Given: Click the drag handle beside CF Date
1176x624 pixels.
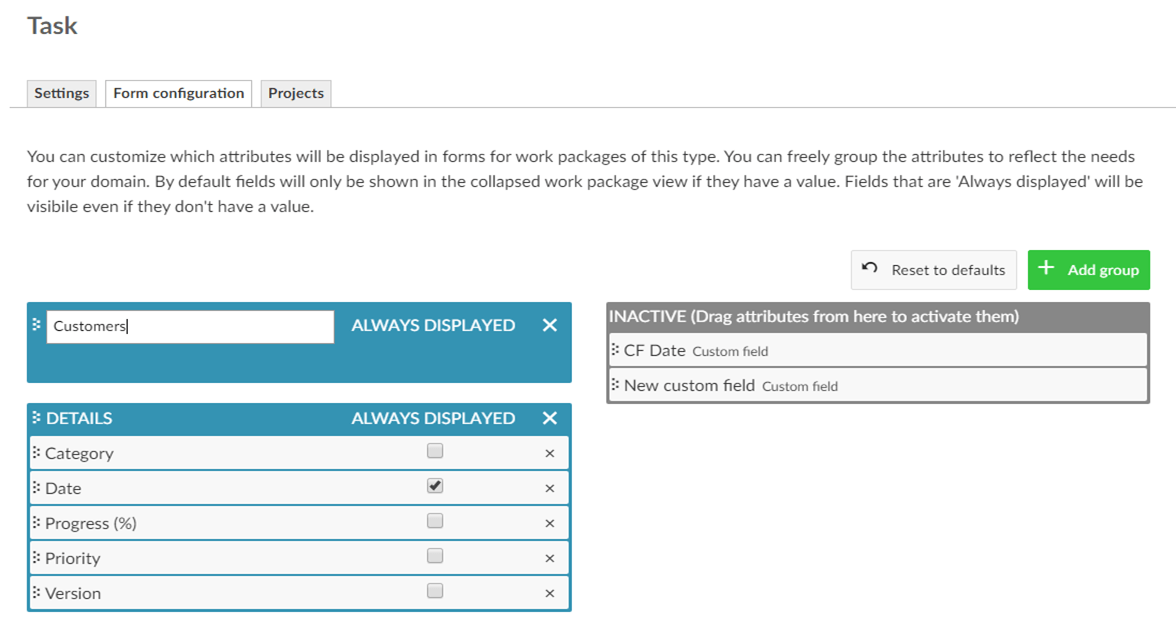Looking at the screenshot, I should tap(615, 350).
